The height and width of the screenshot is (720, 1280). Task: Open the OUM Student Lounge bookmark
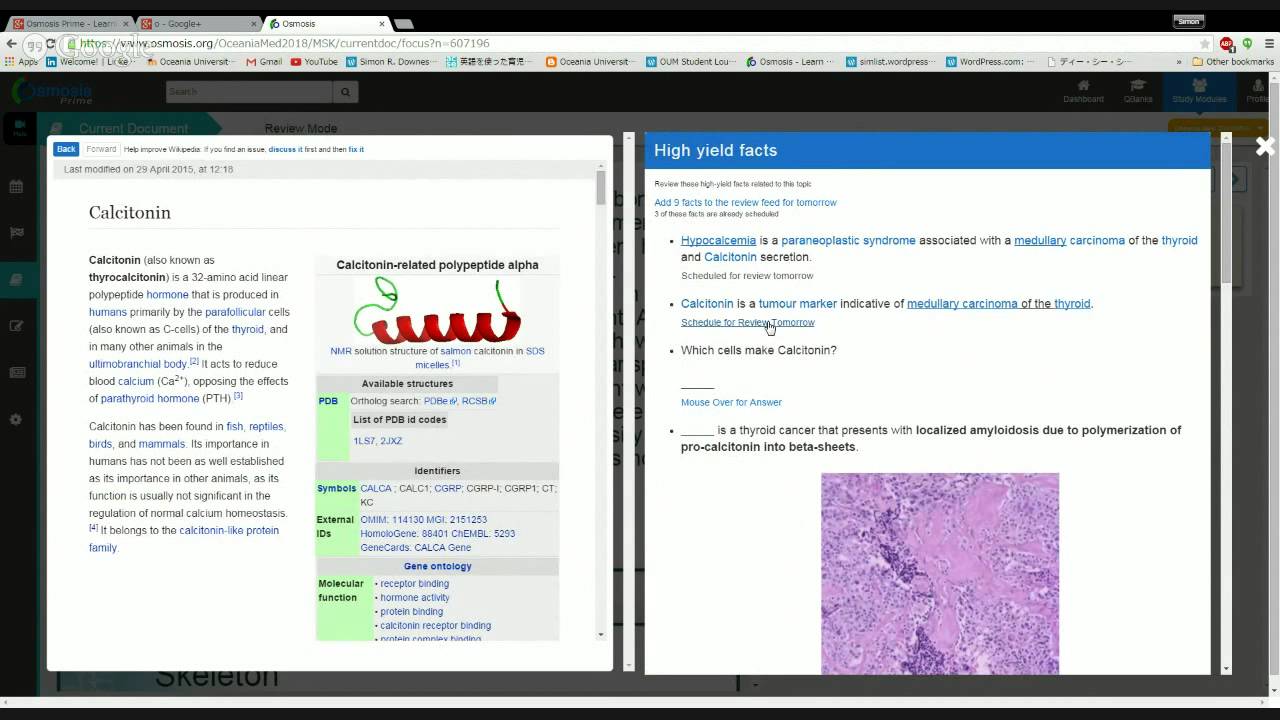tap(690, 62)
